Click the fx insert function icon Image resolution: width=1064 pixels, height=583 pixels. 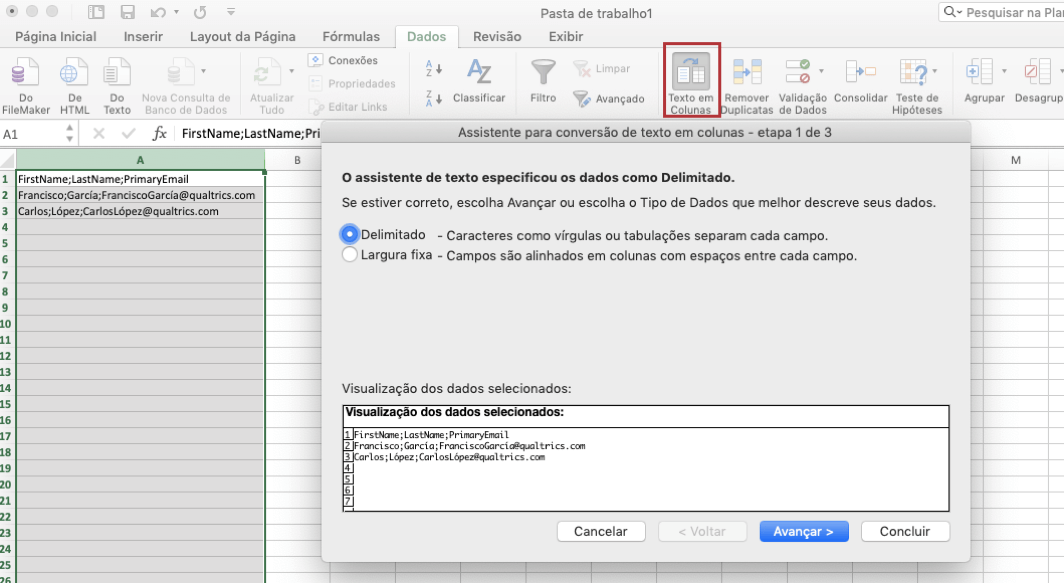click(x=159, y=133)
